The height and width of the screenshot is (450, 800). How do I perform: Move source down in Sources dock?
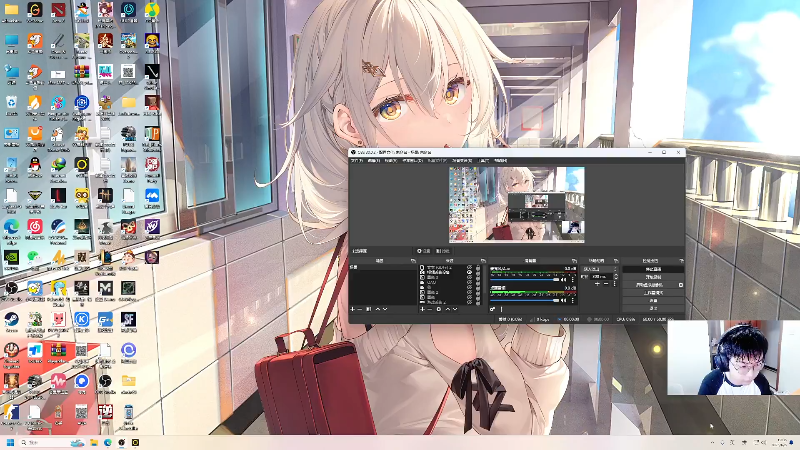click(455, 309)
